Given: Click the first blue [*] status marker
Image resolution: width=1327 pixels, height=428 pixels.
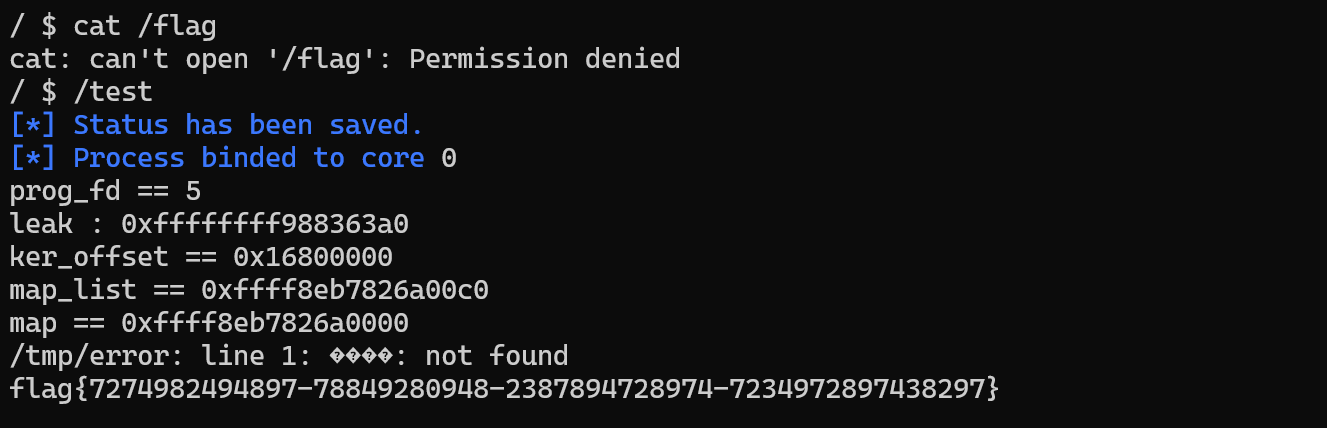Looking at the screenshot, I should click(x=33, y=126).
